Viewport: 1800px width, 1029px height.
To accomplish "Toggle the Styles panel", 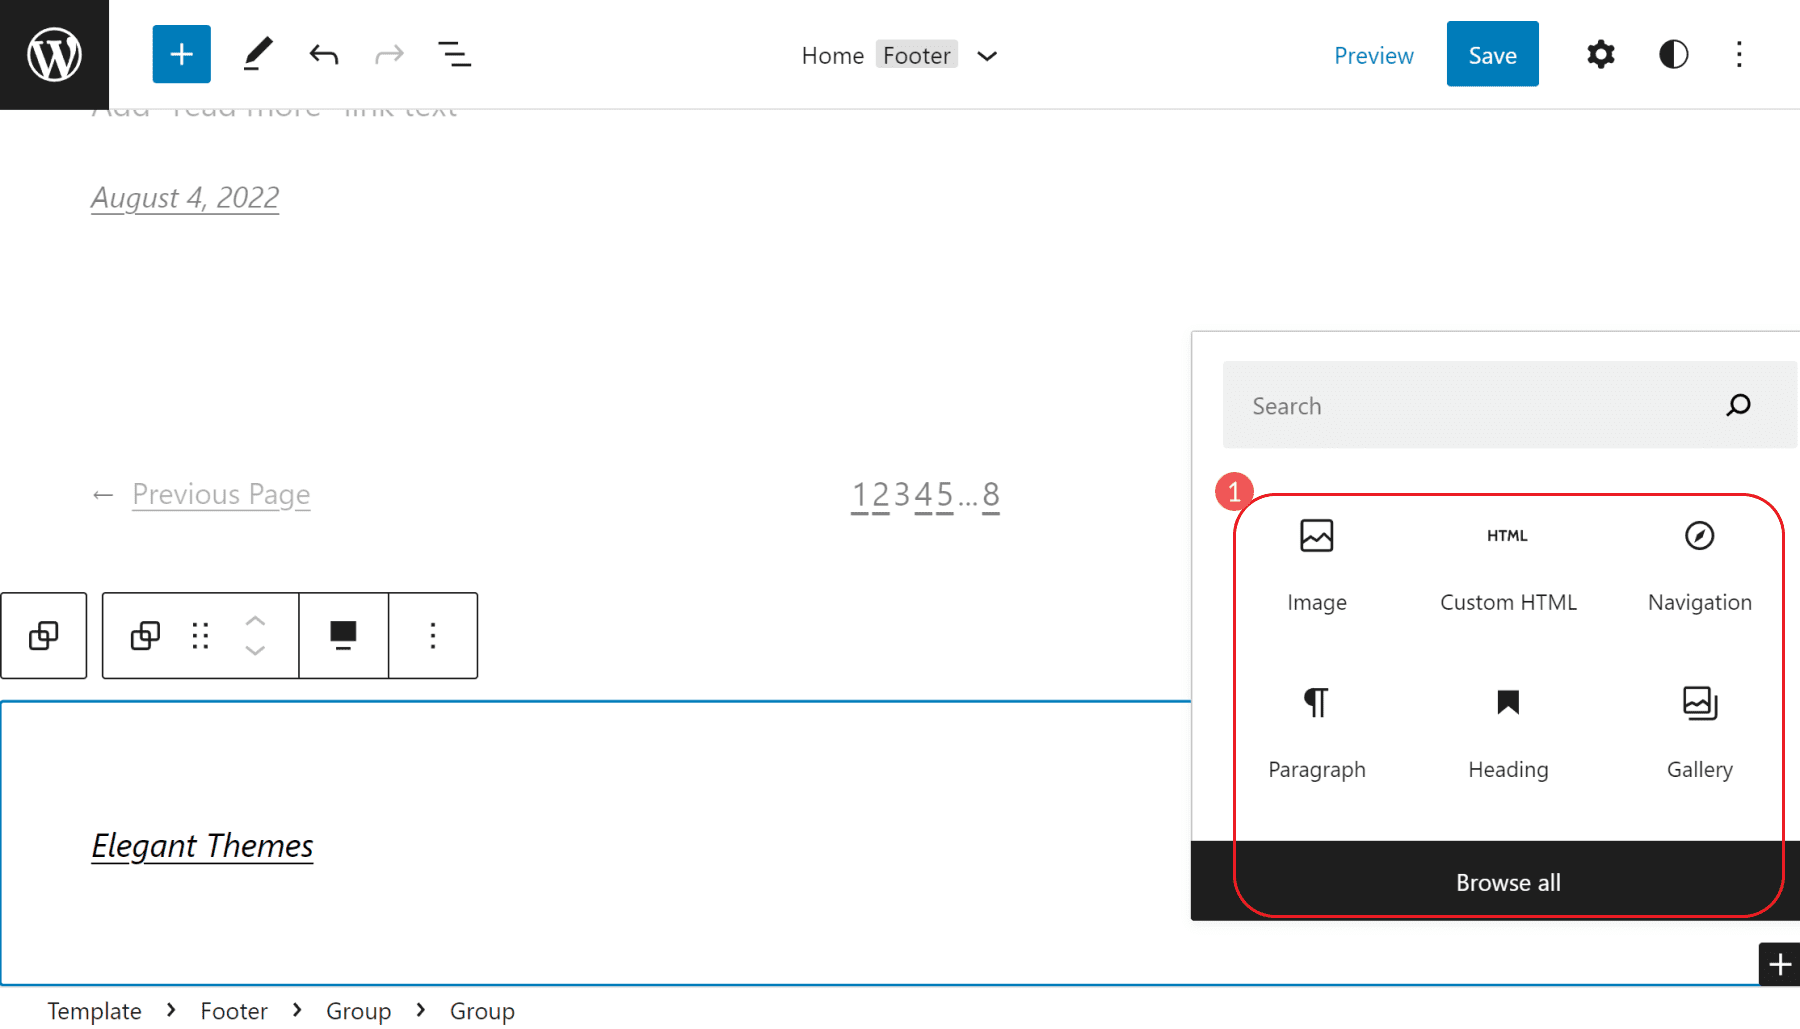I will click(1672, 54).
